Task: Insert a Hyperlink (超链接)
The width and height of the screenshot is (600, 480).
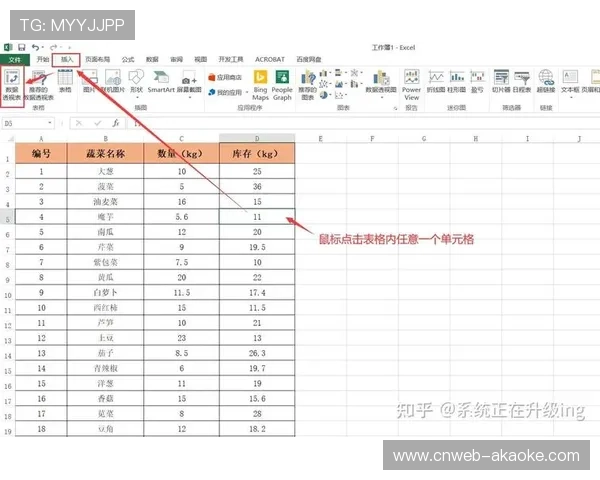Action: pyautogui.click(x=546, y=81)
